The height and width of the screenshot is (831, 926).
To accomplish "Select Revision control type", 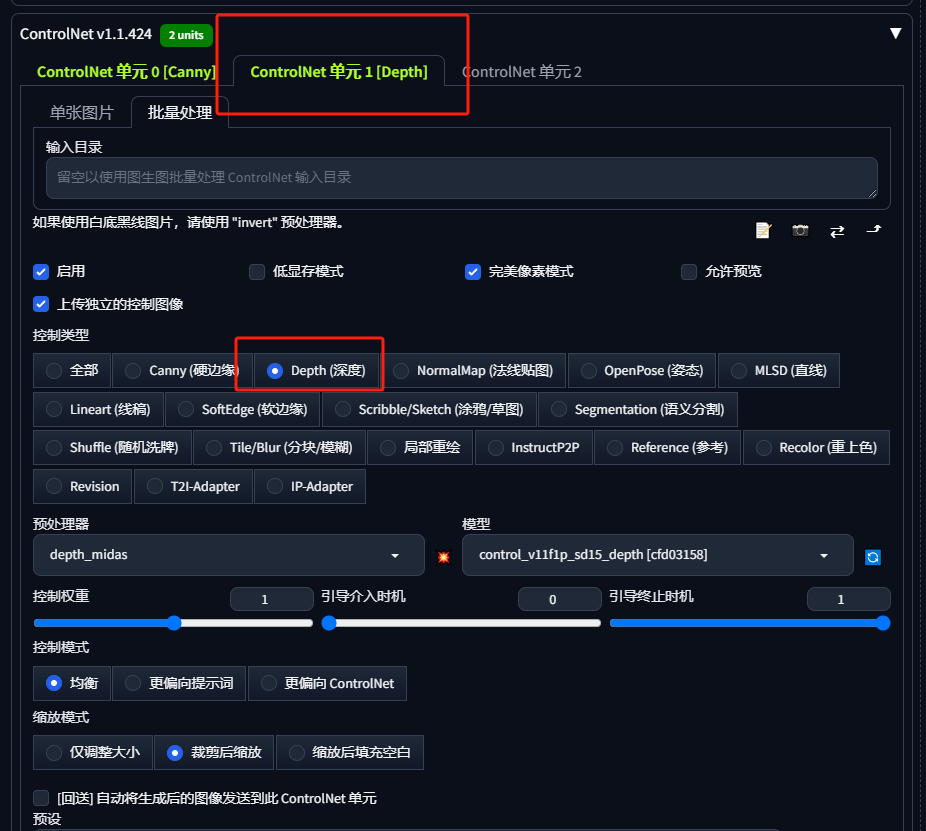I will coord(83,487).
